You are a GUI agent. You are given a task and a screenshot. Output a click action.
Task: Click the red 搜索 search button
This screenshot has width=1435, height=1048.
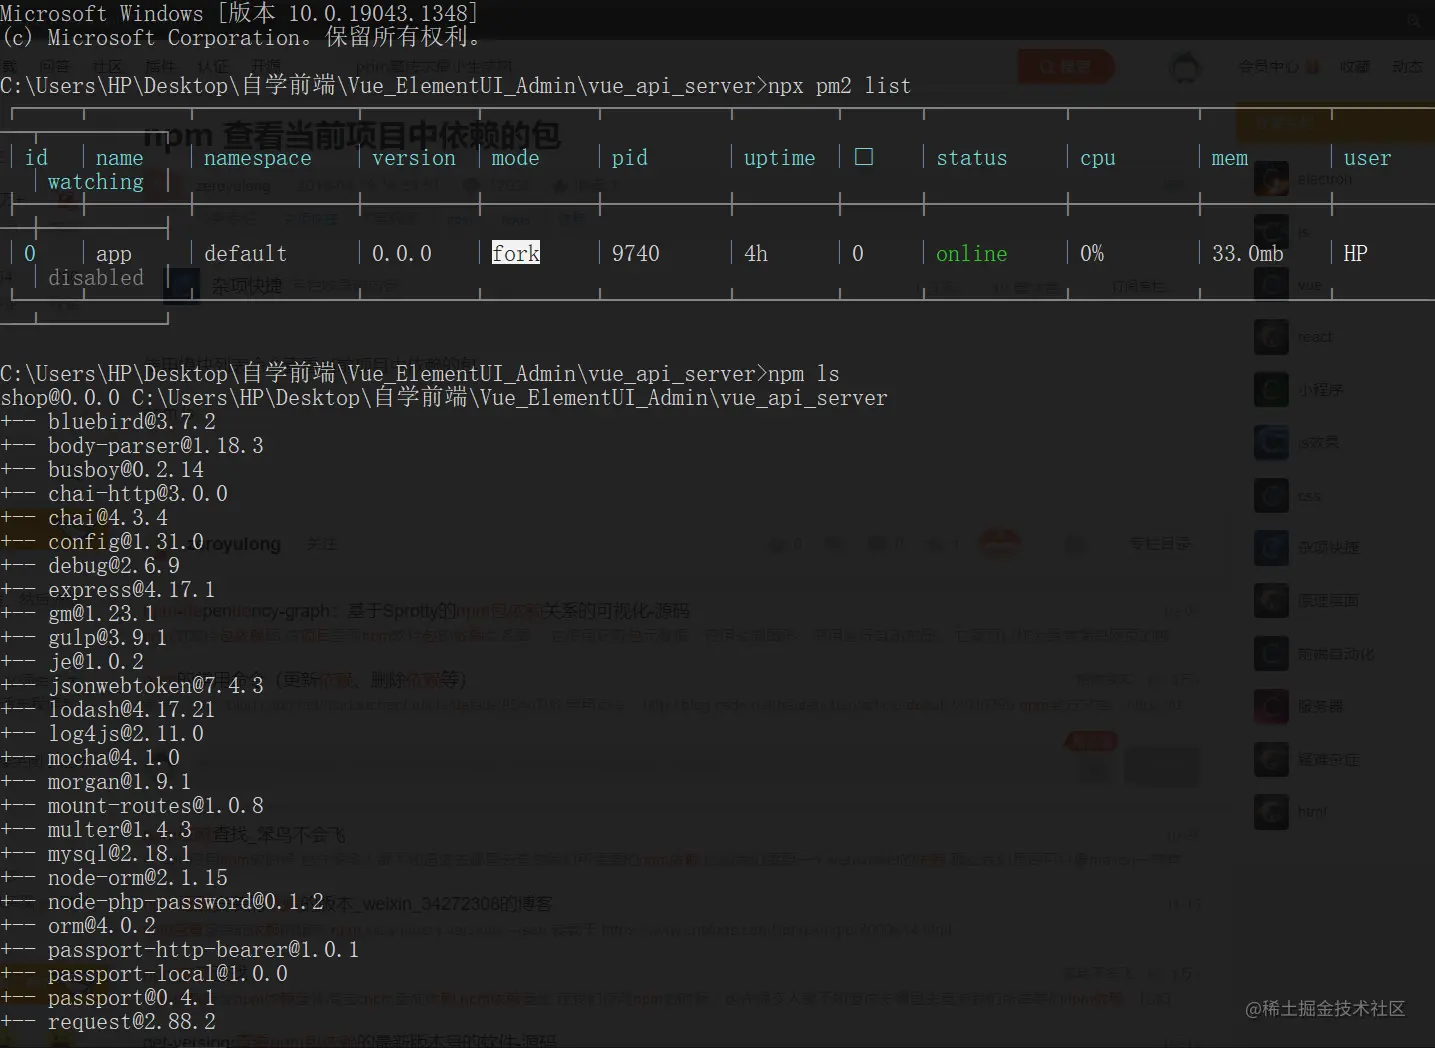click(x=1065, y=66)
